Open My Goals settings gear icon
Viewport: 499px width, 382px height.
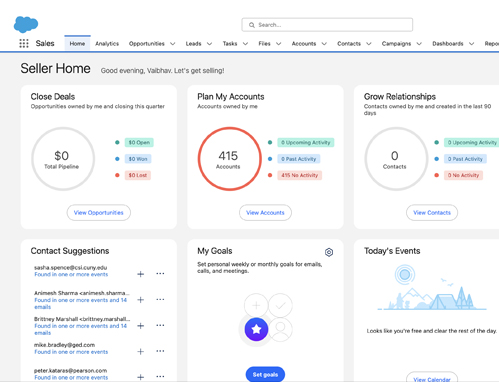(329, 252)
